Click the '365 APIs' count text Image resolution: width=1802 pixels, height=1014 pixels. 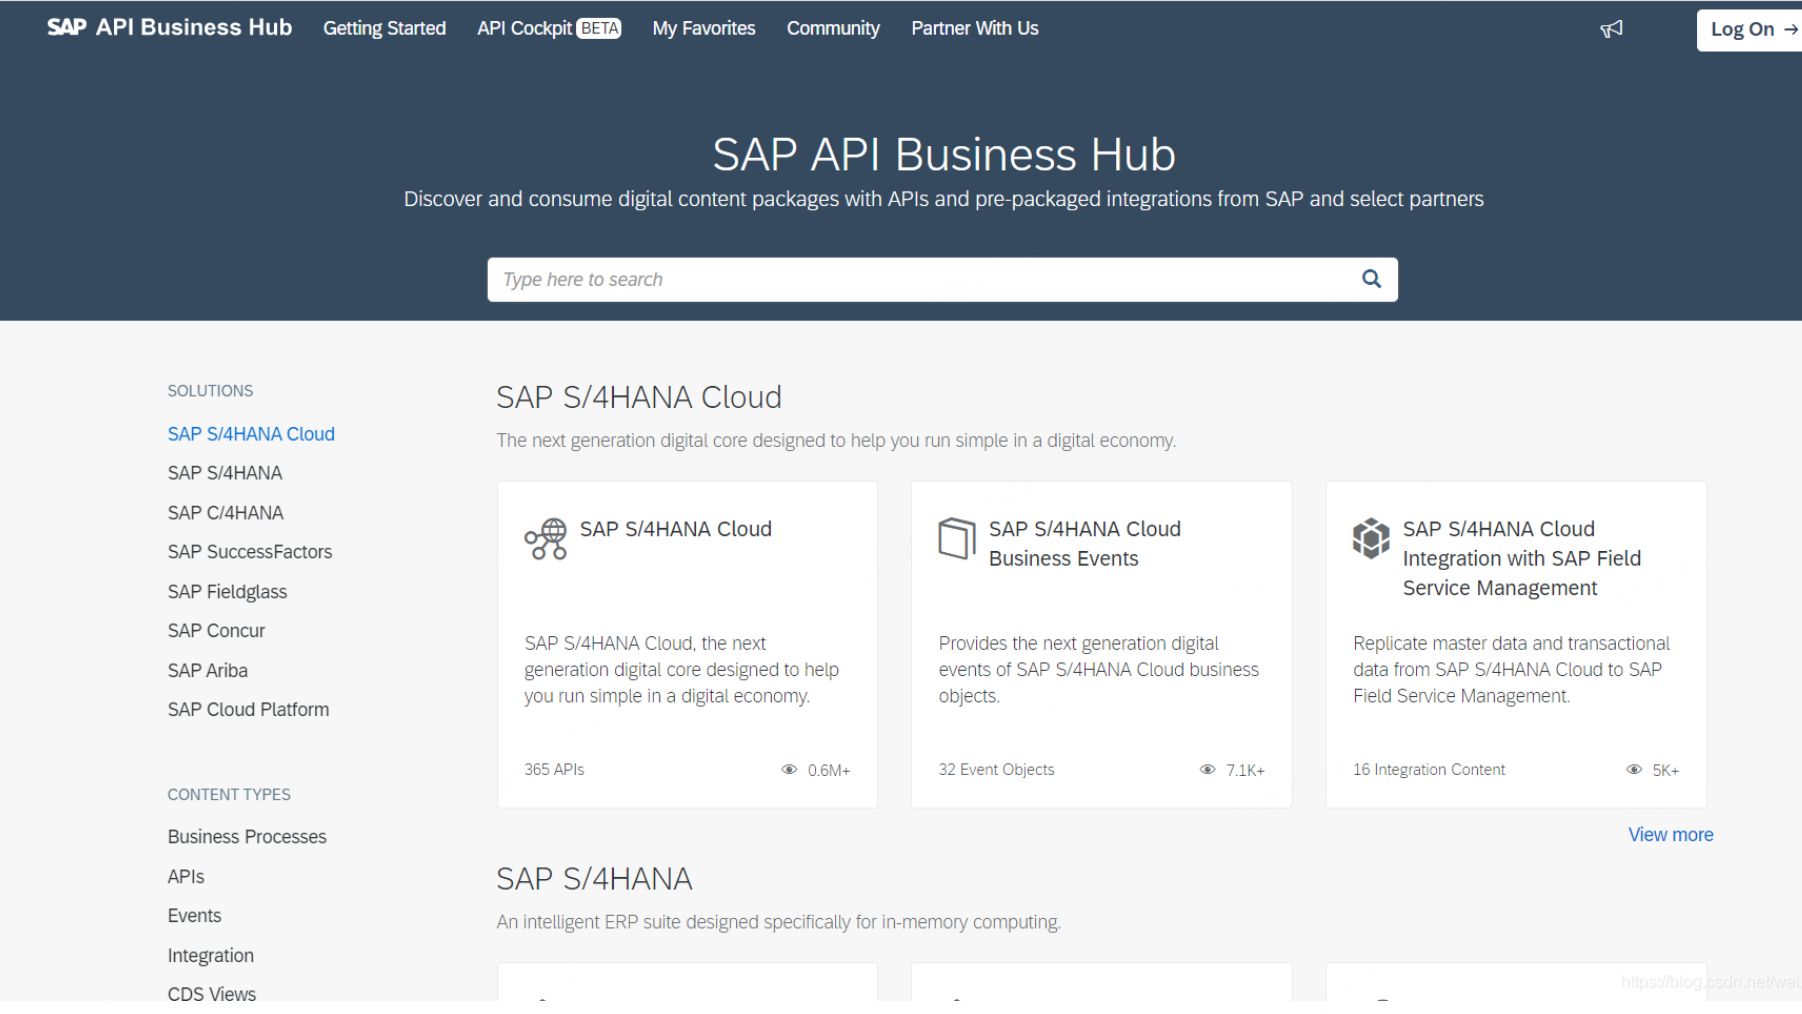(554, 770)
